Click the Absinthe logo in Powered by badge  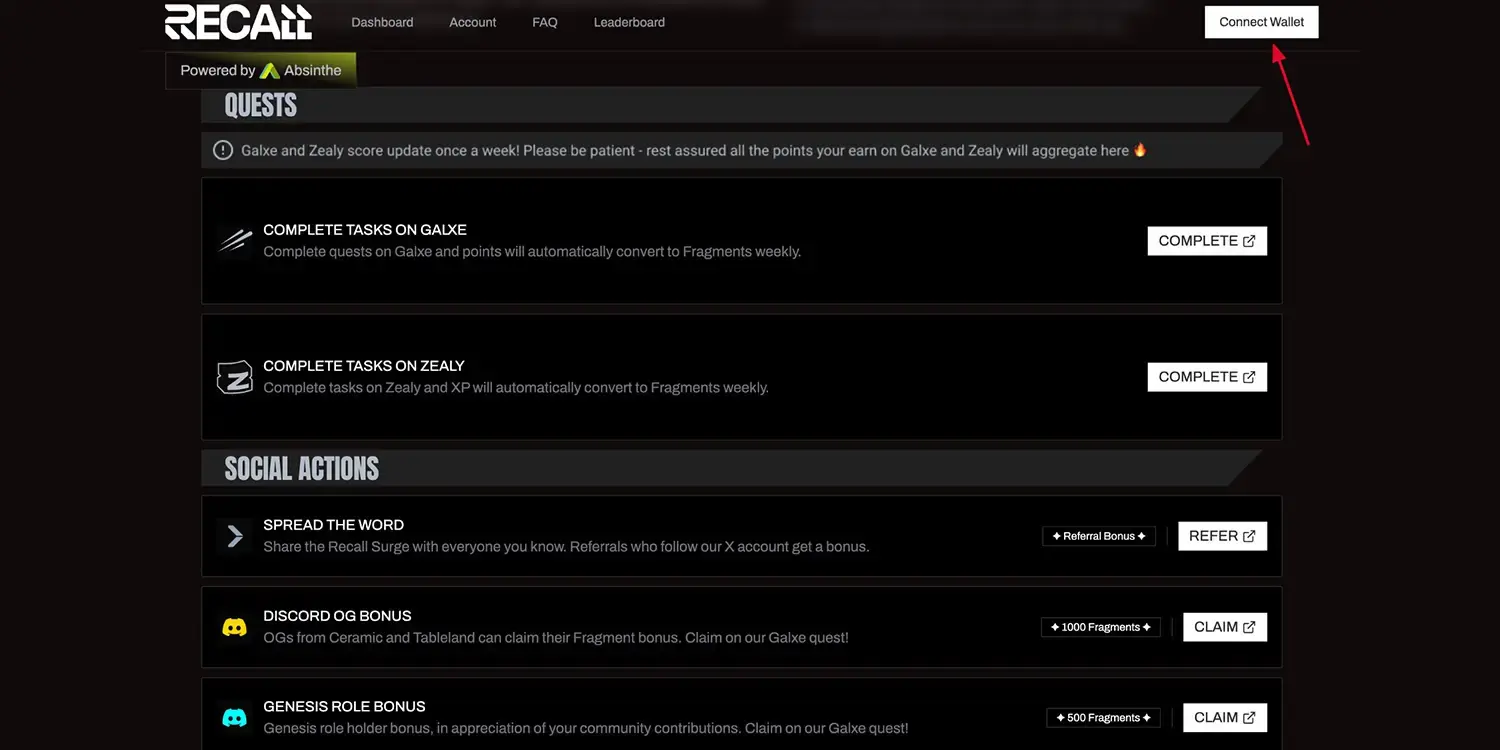point(270,71)
